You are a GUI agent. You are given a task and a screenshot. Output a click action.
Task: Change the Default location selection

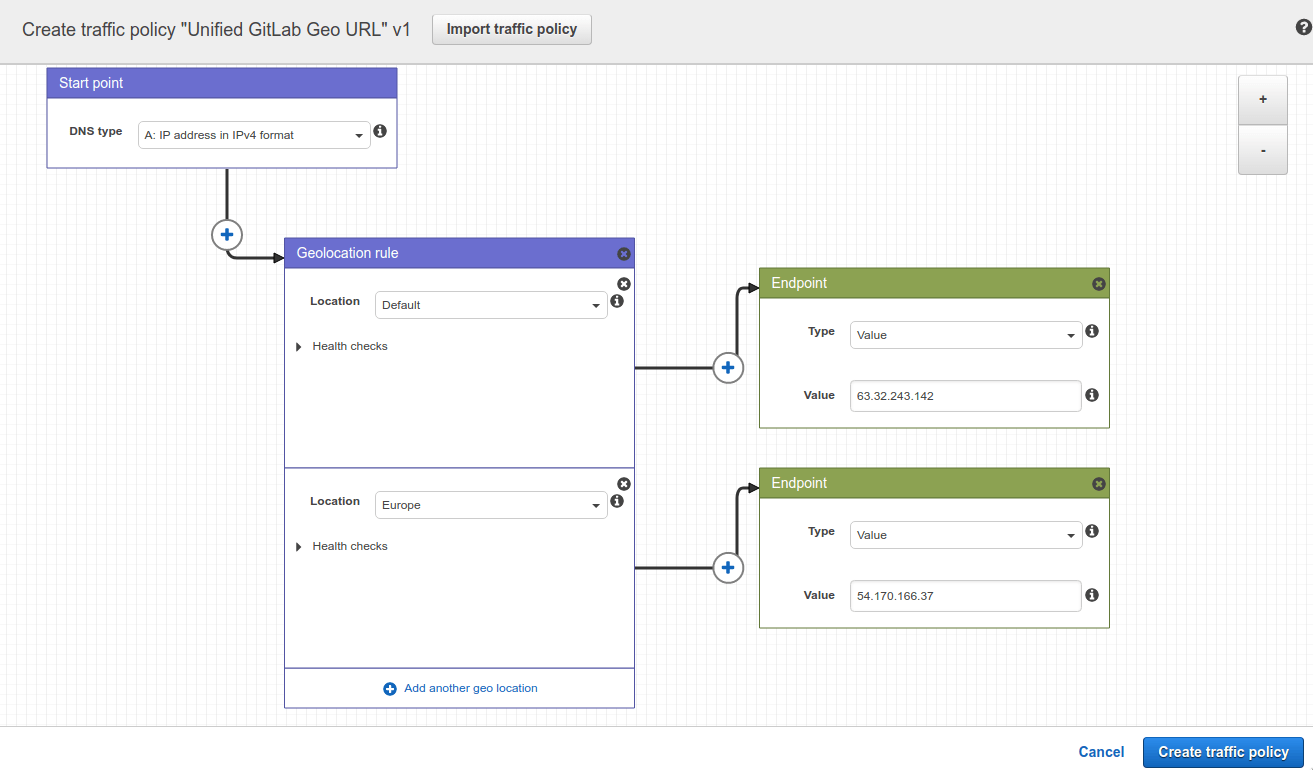490,304
